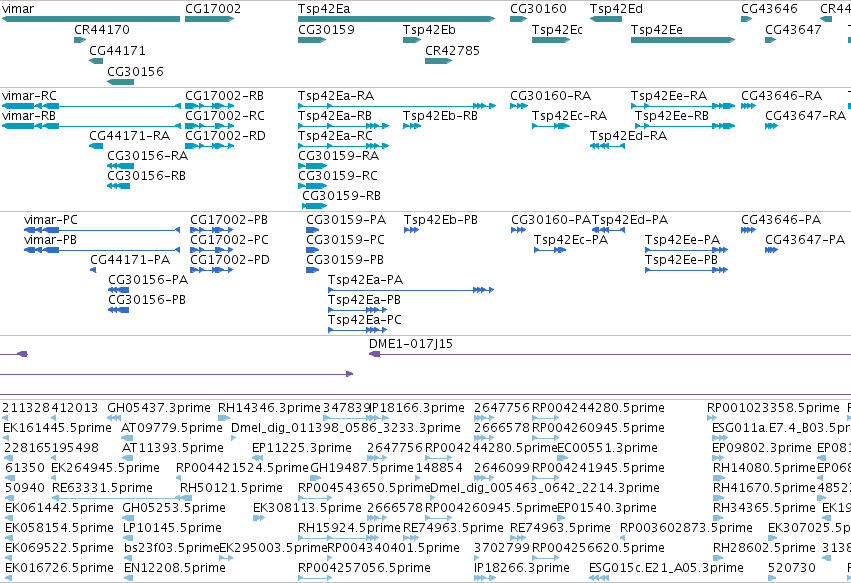
Task: Select the Tsp42Ee-RA transcript label
Action: (669, 96)
